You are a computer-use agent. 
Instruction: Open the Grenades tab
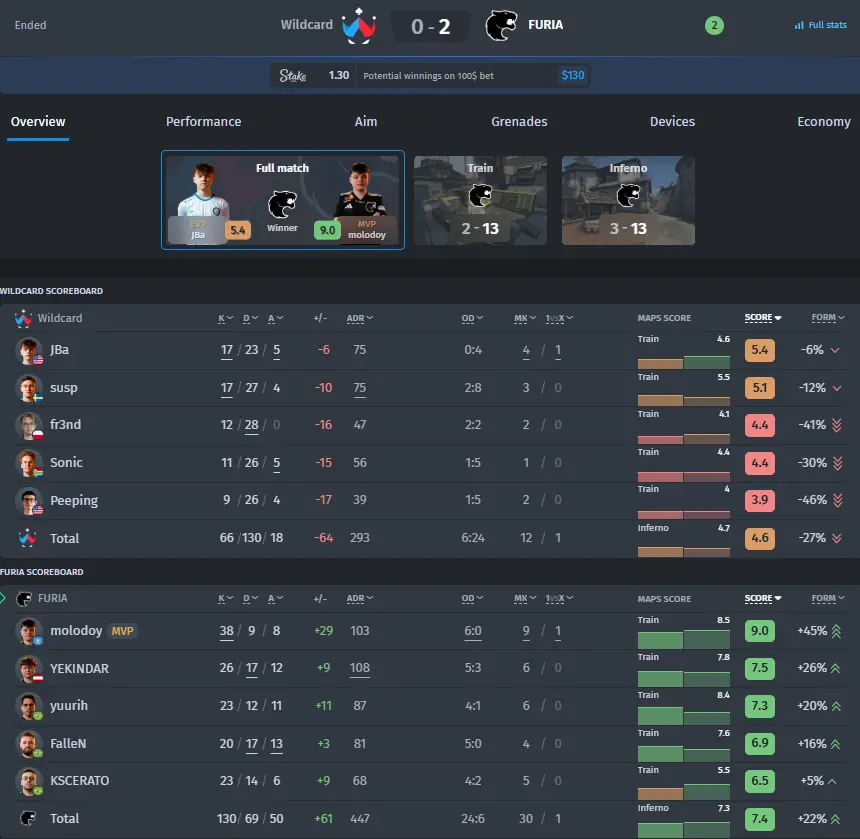(x=519, y=122)
